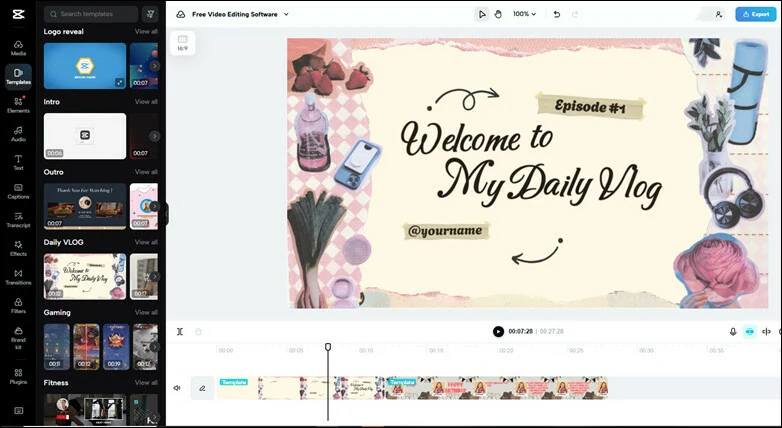Open the Plugins panel
Screen dimensions: 782x428
18,376
